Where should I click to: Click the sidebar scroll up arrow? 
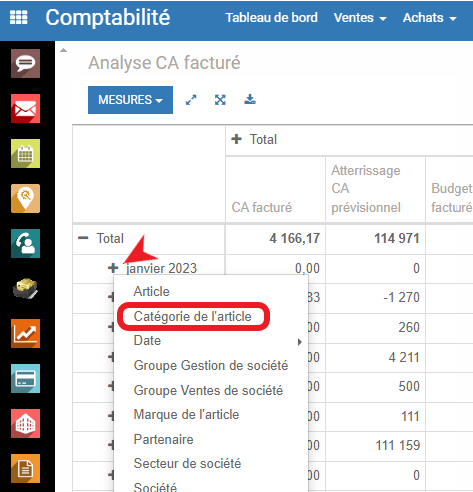click(63, 51)
